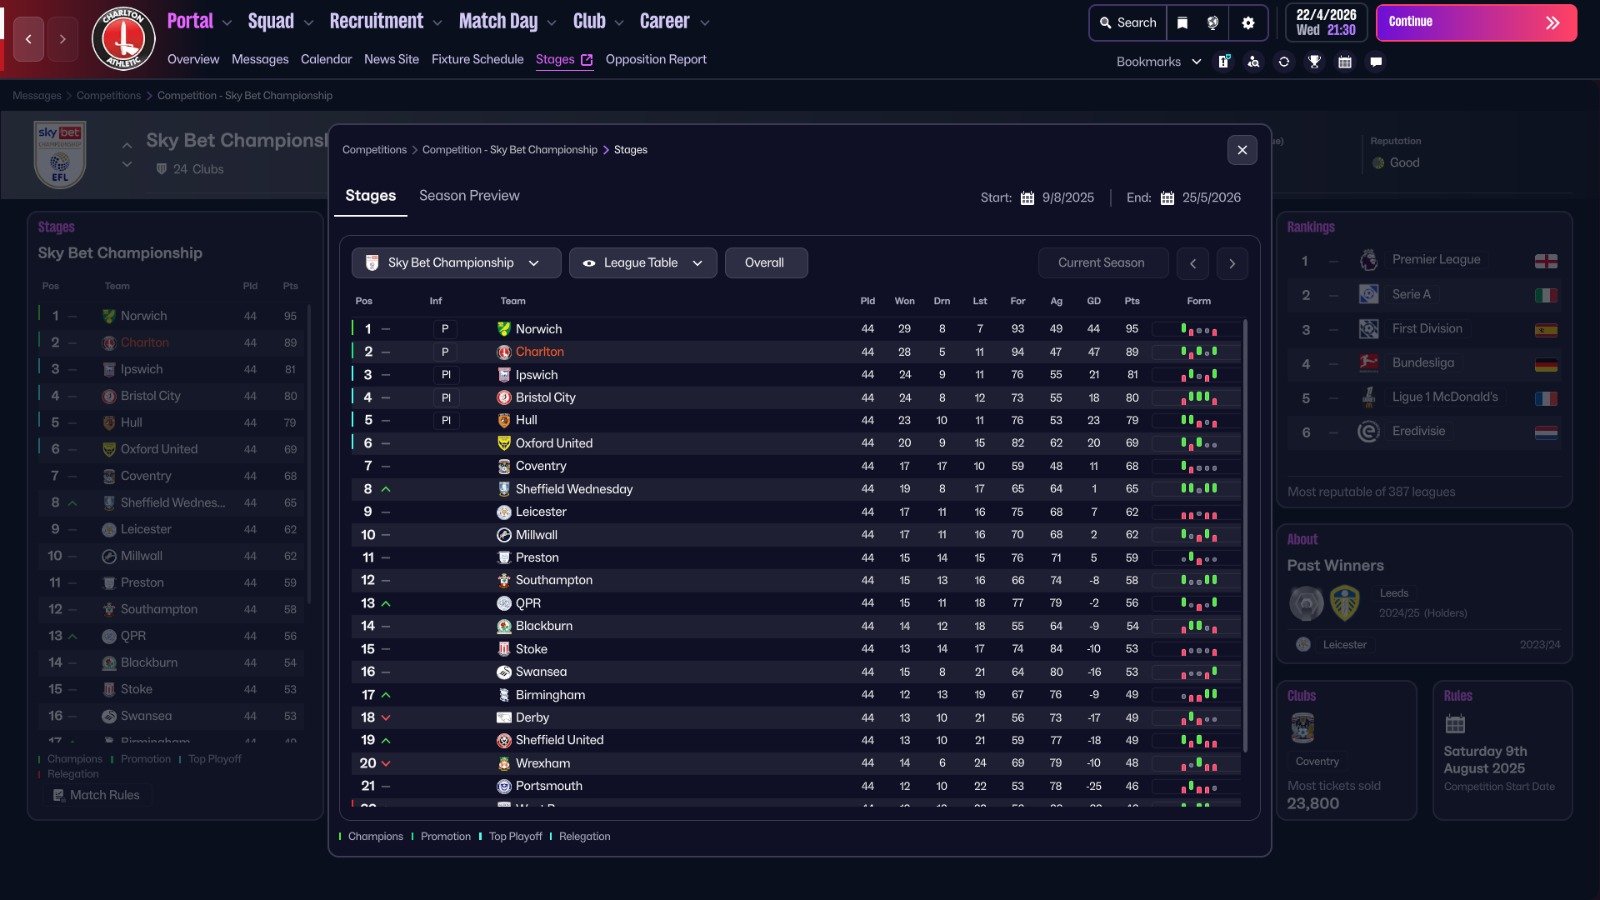Click the End date calendar icon

1167,198
